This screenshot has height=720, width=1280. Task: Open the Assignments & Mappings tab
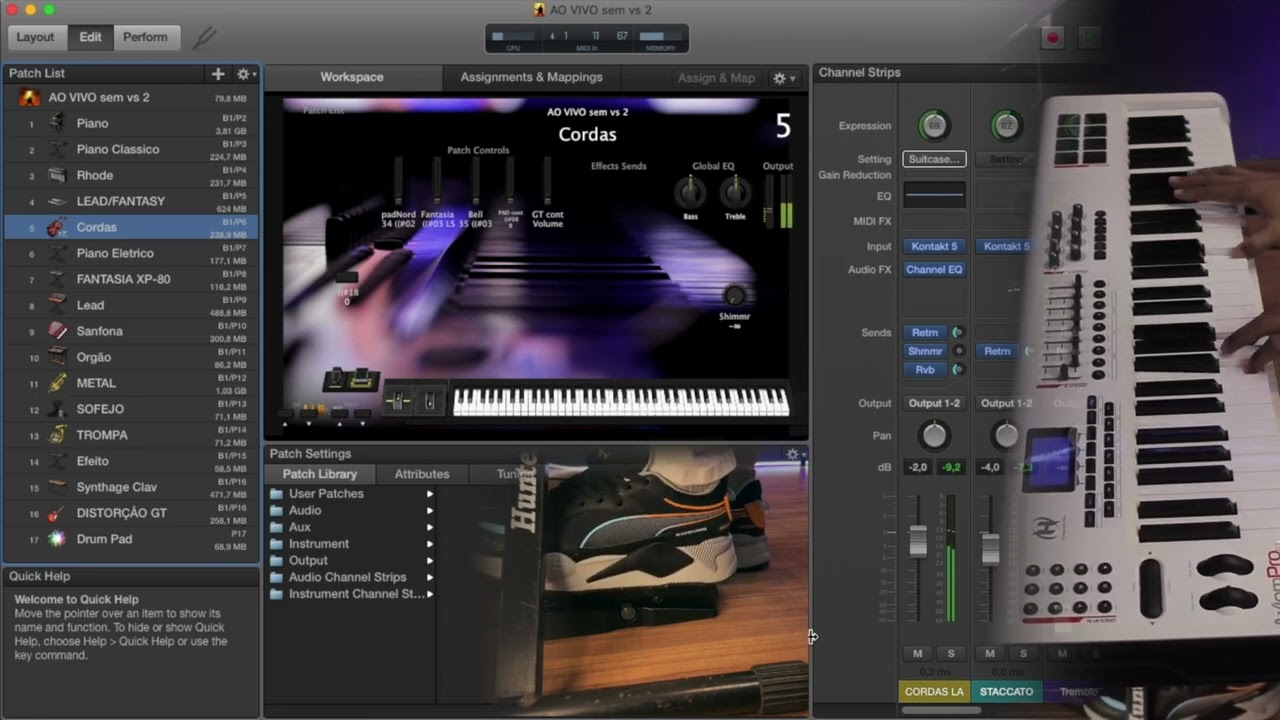(531, 77)
